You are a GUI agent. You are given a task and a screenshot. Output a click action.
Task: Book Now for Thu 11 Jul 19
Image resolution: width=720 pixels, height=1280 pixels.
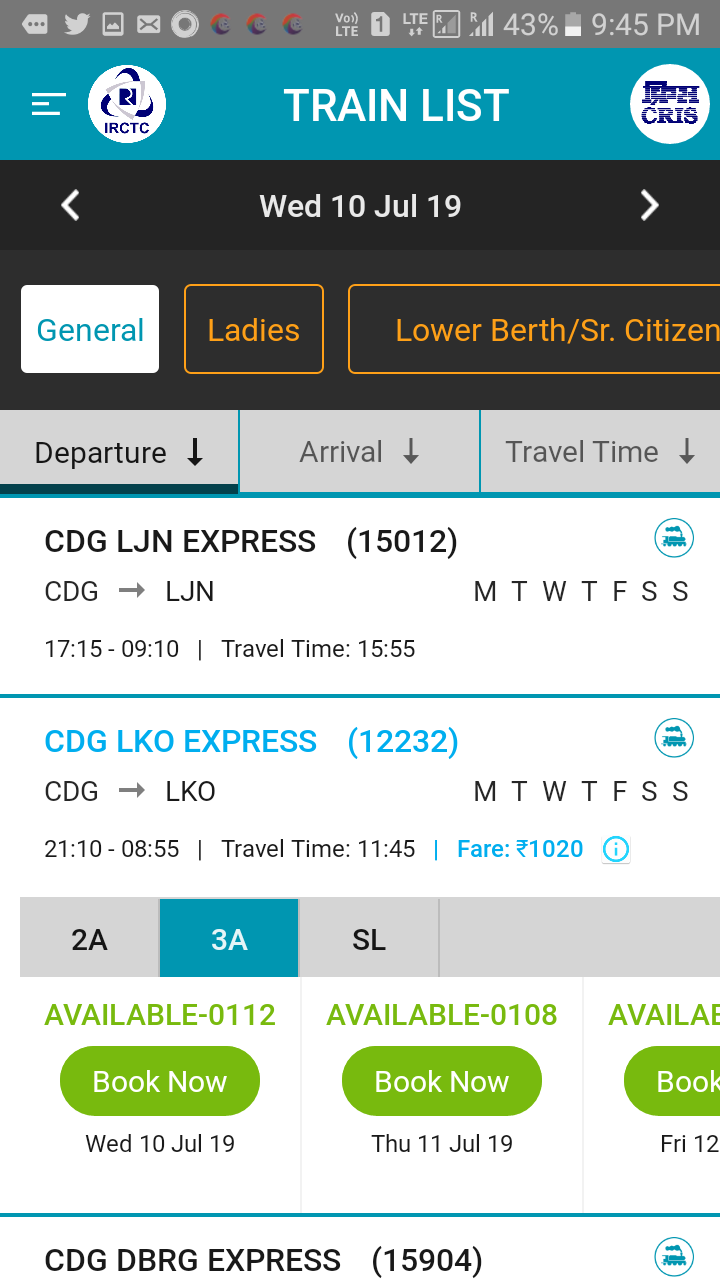[x=442, y=1081]
